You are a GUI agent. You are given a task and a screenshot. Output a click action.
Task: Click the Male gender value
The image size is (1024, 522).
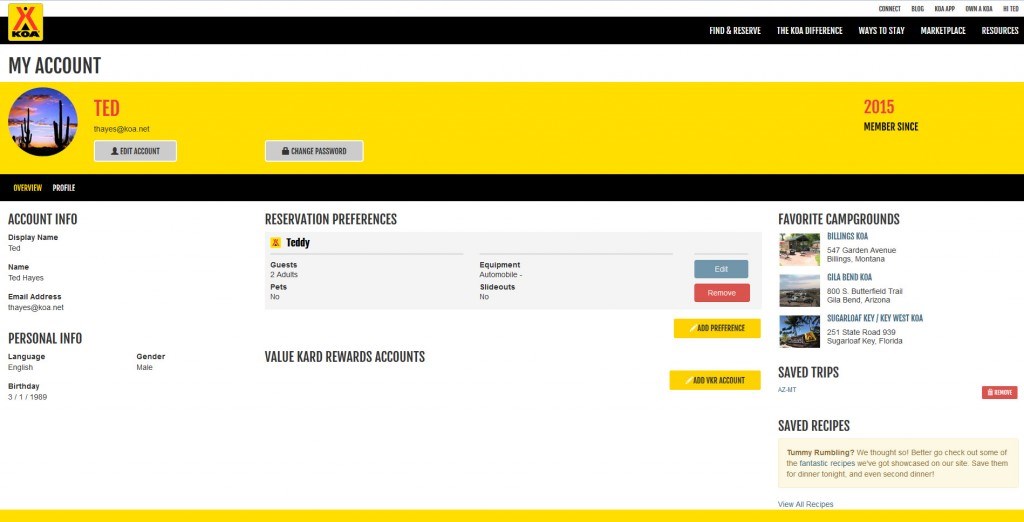click(x=144, y=368)
